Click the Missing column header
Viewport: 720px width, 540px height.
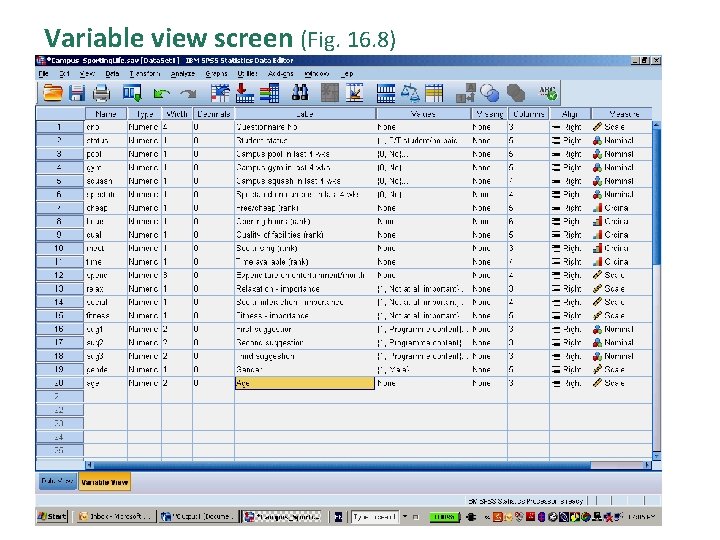(489, 114)
